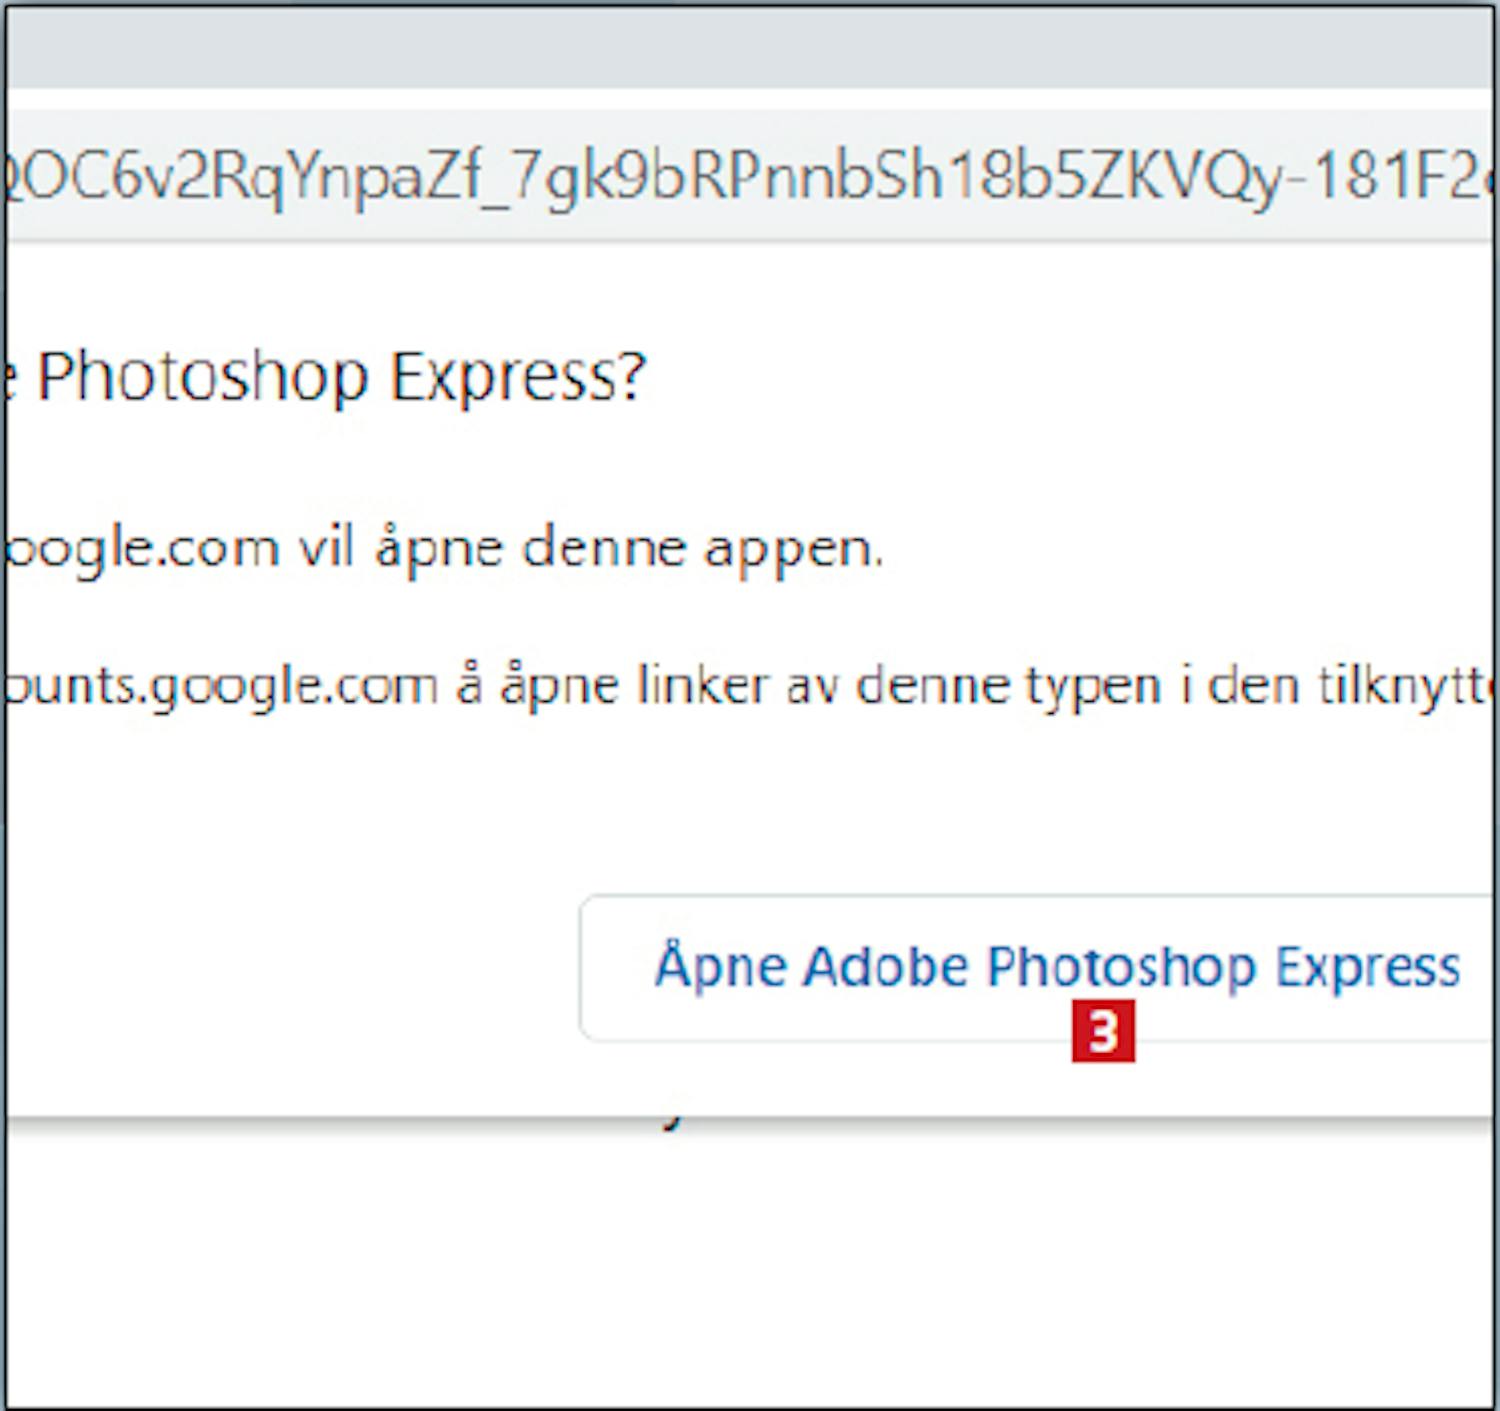Click "ounts.google.com" in the permission label
The height and width of the screenshot is (1411, 1500).
(220, 686)
